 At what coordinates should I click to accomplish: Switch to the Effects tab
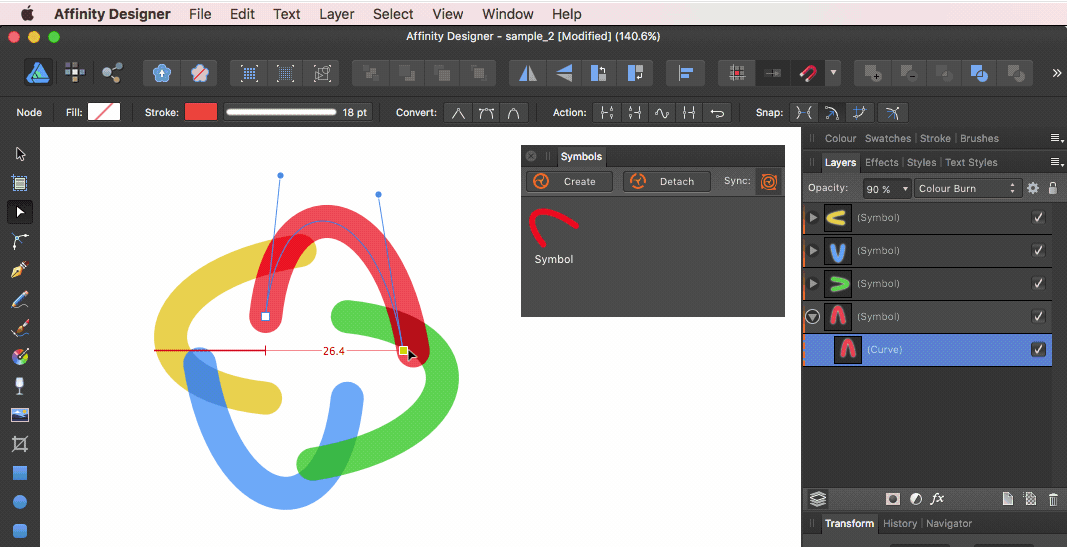coord(881,163)
